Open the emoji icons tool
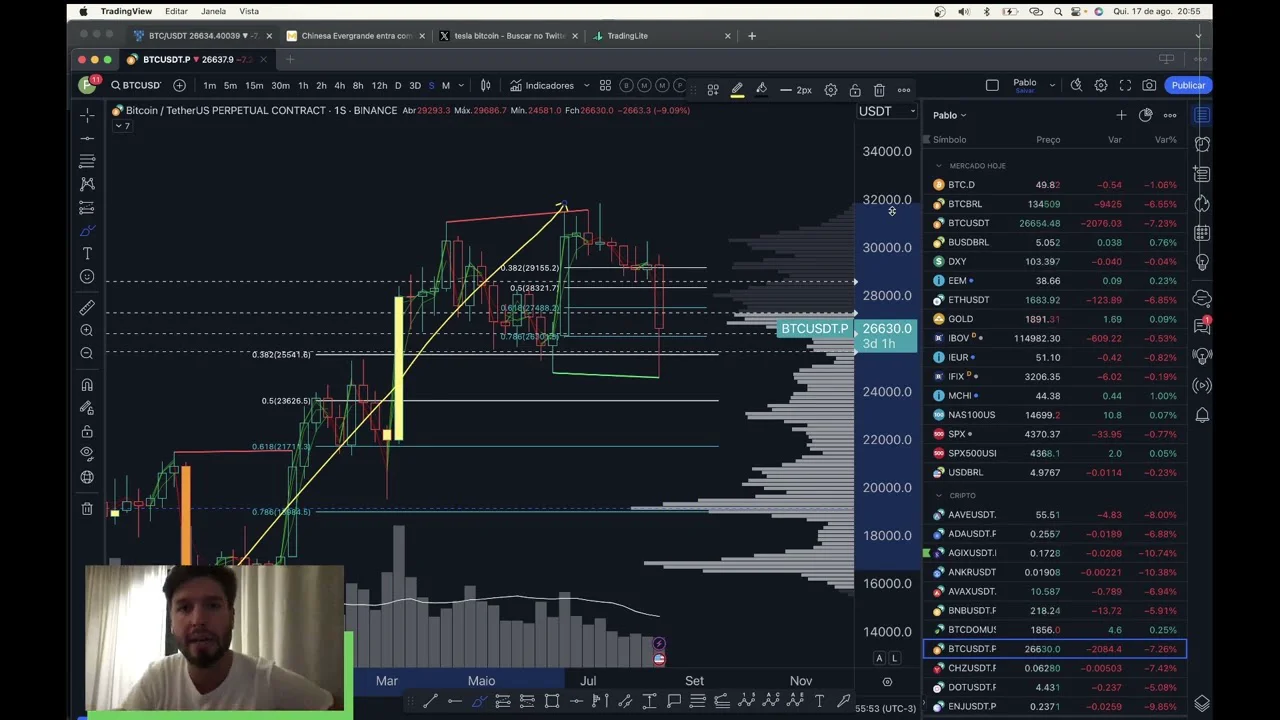Image resolution: width=1280 pixels, height=720 pixels. tap(87, 277)
